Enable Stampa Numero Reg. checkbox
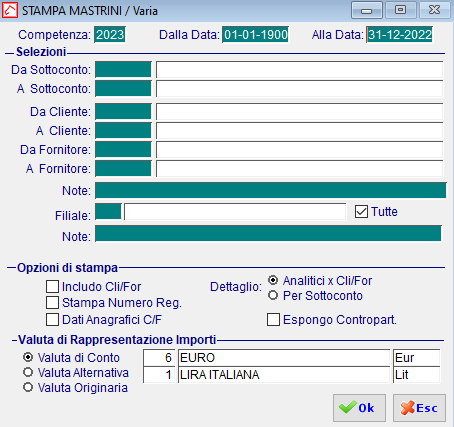Image resolution: width=454 pixels, height=427 pixels. point(52,303)
